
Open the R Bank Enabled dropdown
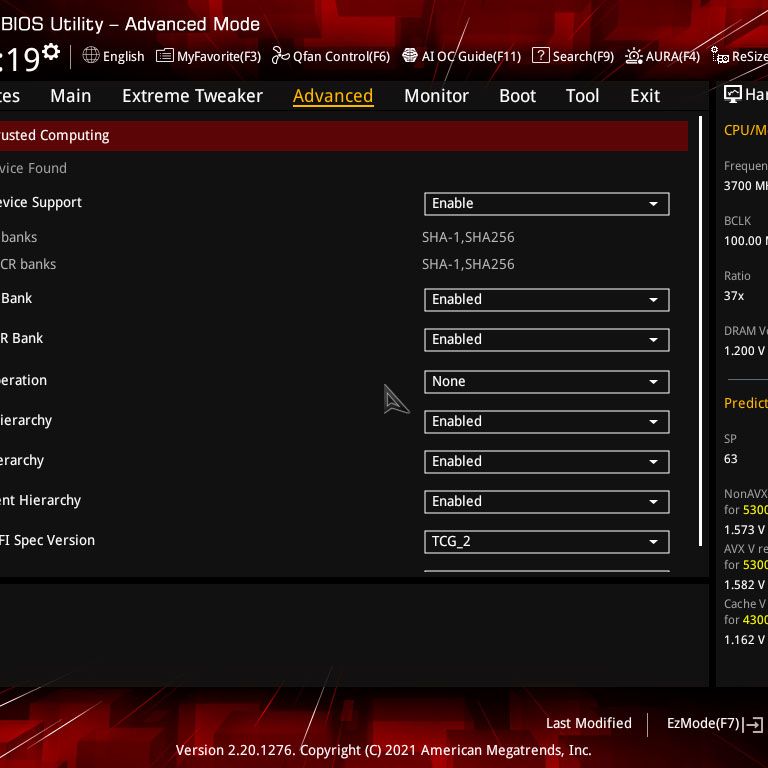coord(547,340)
